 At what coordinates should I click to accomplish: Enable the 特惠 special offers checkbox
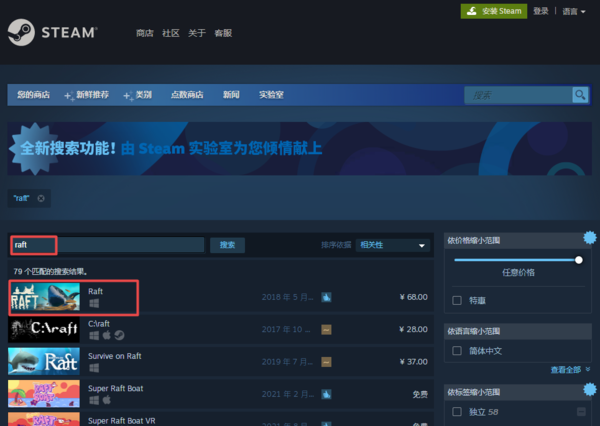click(457, 300)
